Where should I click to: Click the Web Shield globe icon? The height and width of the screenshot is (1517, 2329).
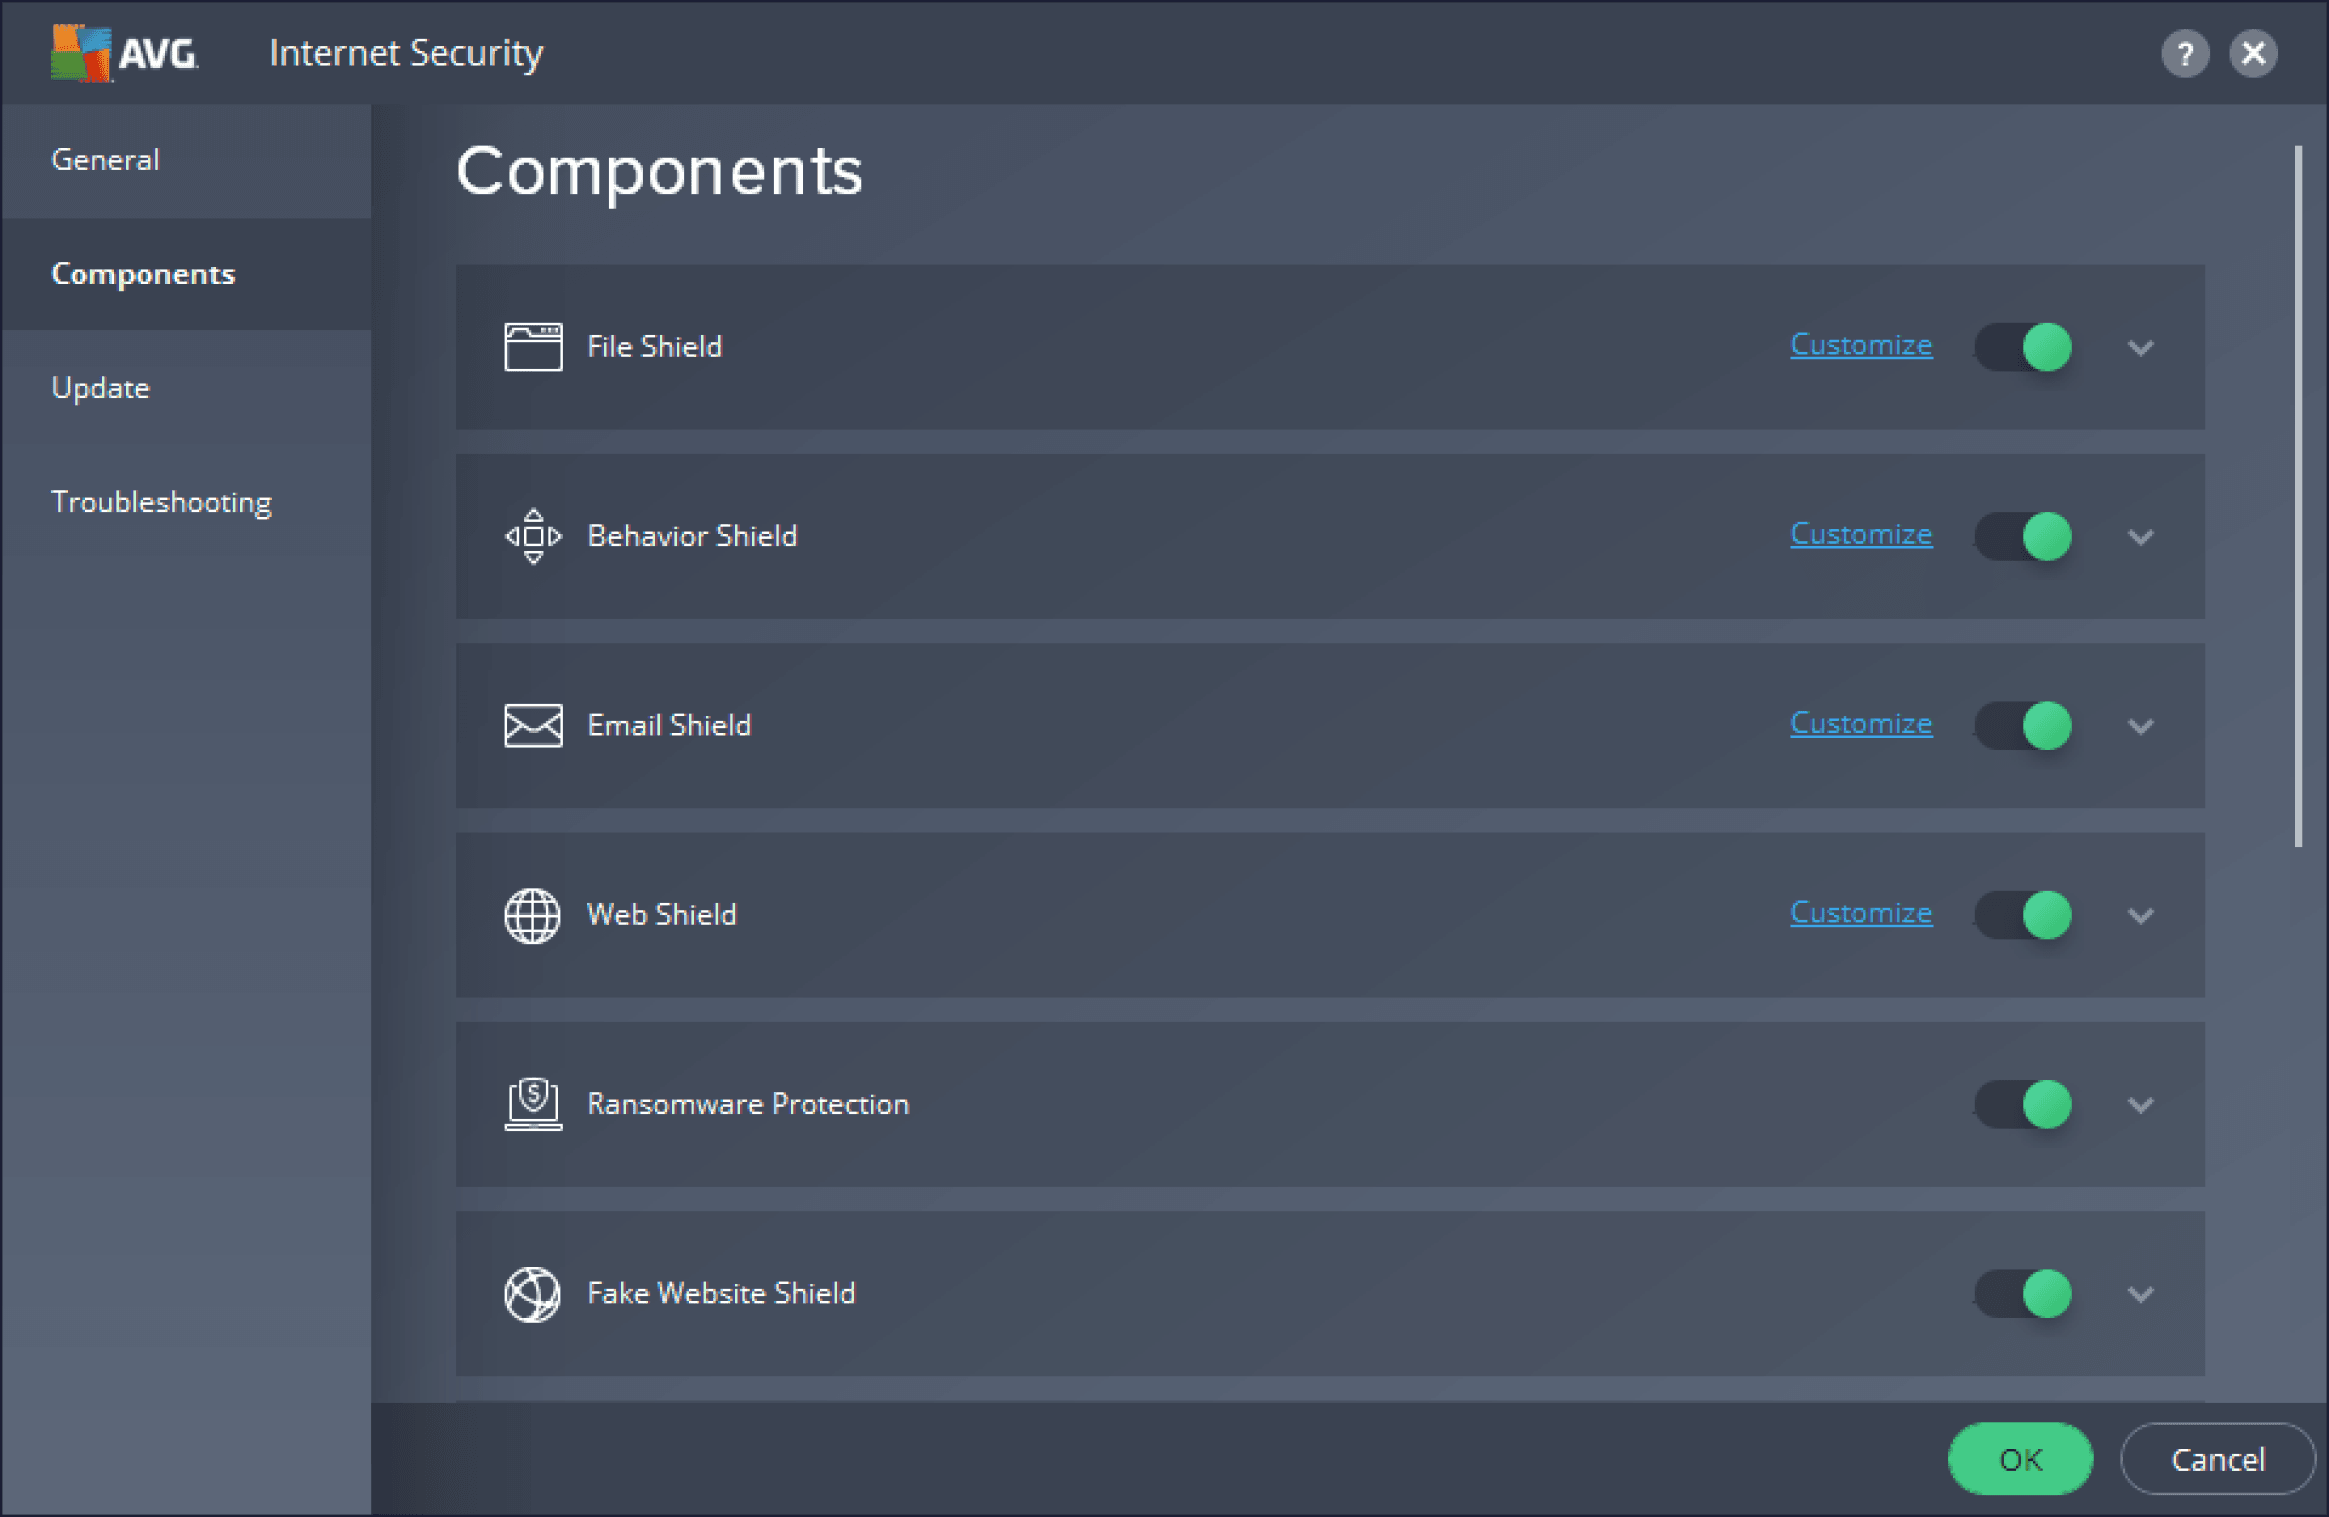(533, 915)
